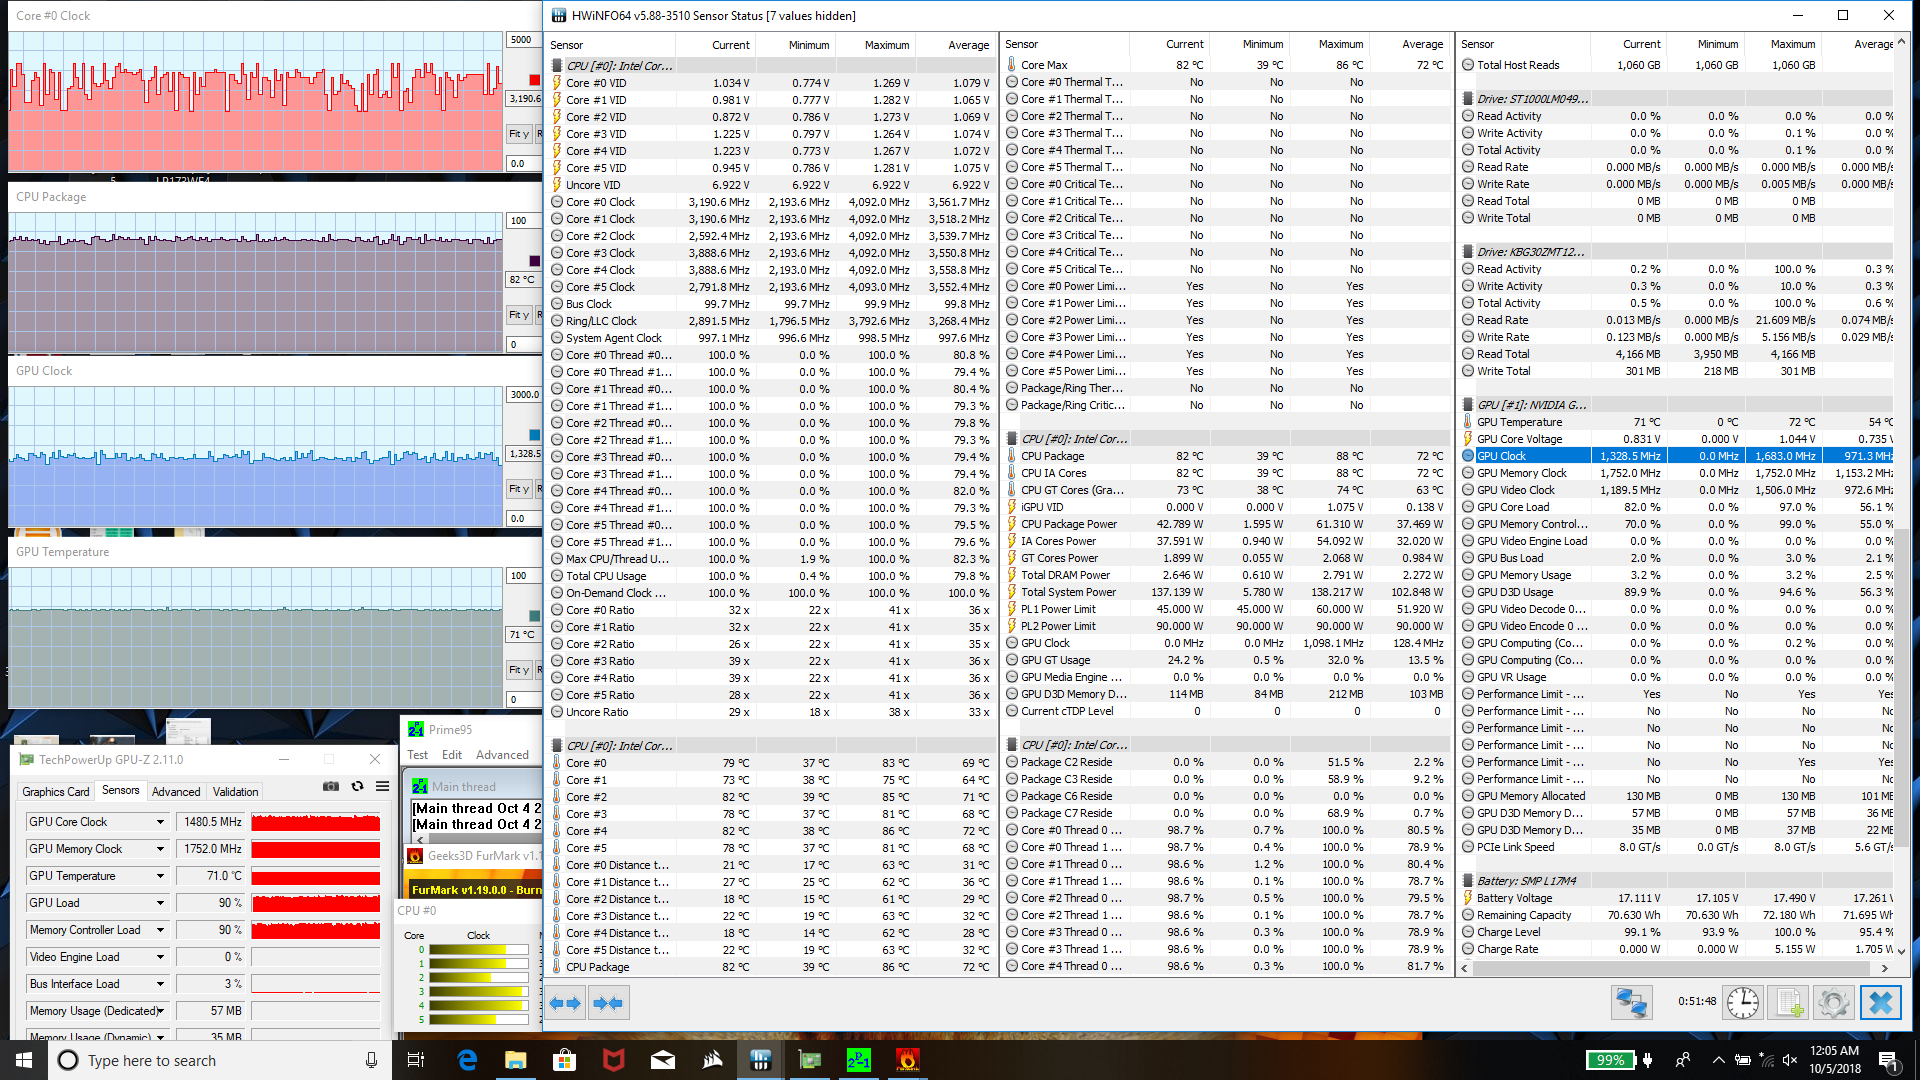Refresh GPU-Z sensors with the refresh icon
The width and height of the screenshot is (1920, 1080).
pyautogui.click(x=357, y=787)
